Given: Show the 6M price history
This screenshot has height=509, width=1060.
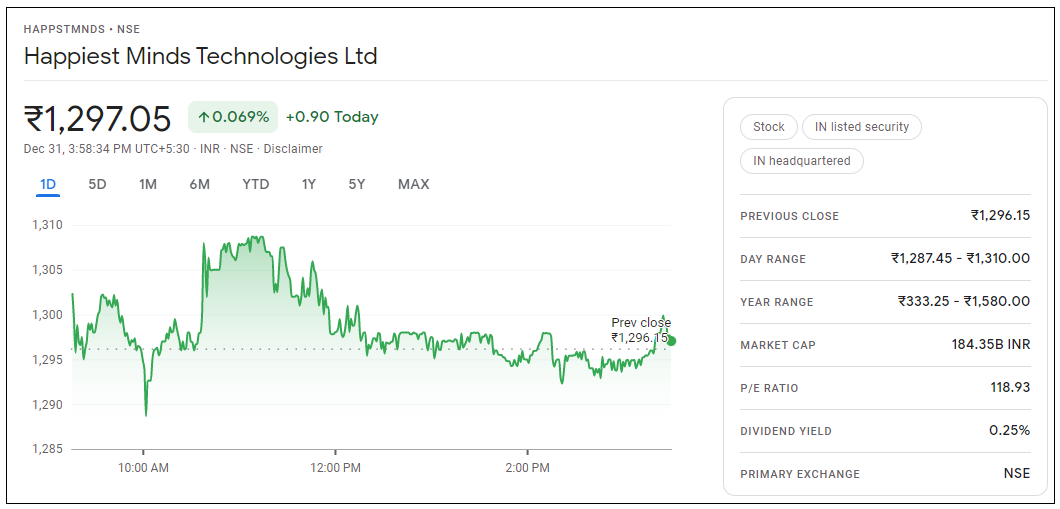Looking at the screenshot, I should pos(199,184).
